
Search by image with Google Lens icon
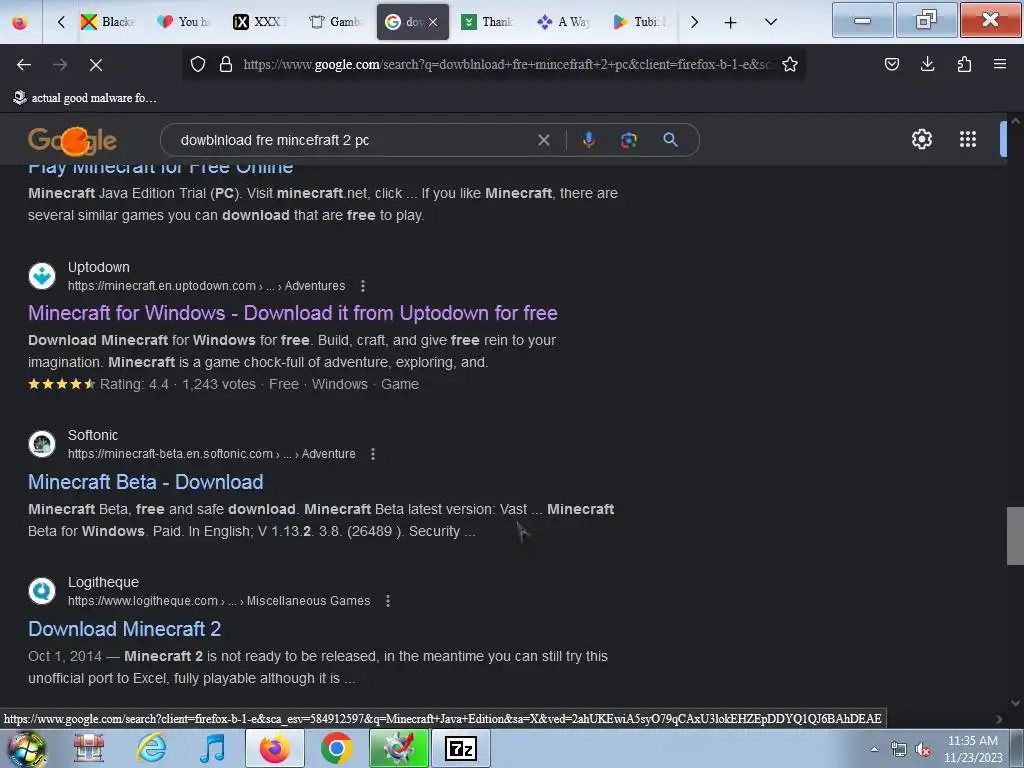(x=628, y=140)
